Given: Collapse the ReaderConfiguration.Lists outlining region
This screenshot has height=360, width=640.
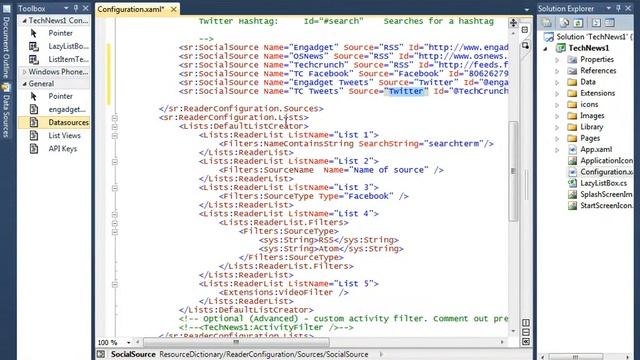Looking at the screenshot, I should click(x=115, y=118).
